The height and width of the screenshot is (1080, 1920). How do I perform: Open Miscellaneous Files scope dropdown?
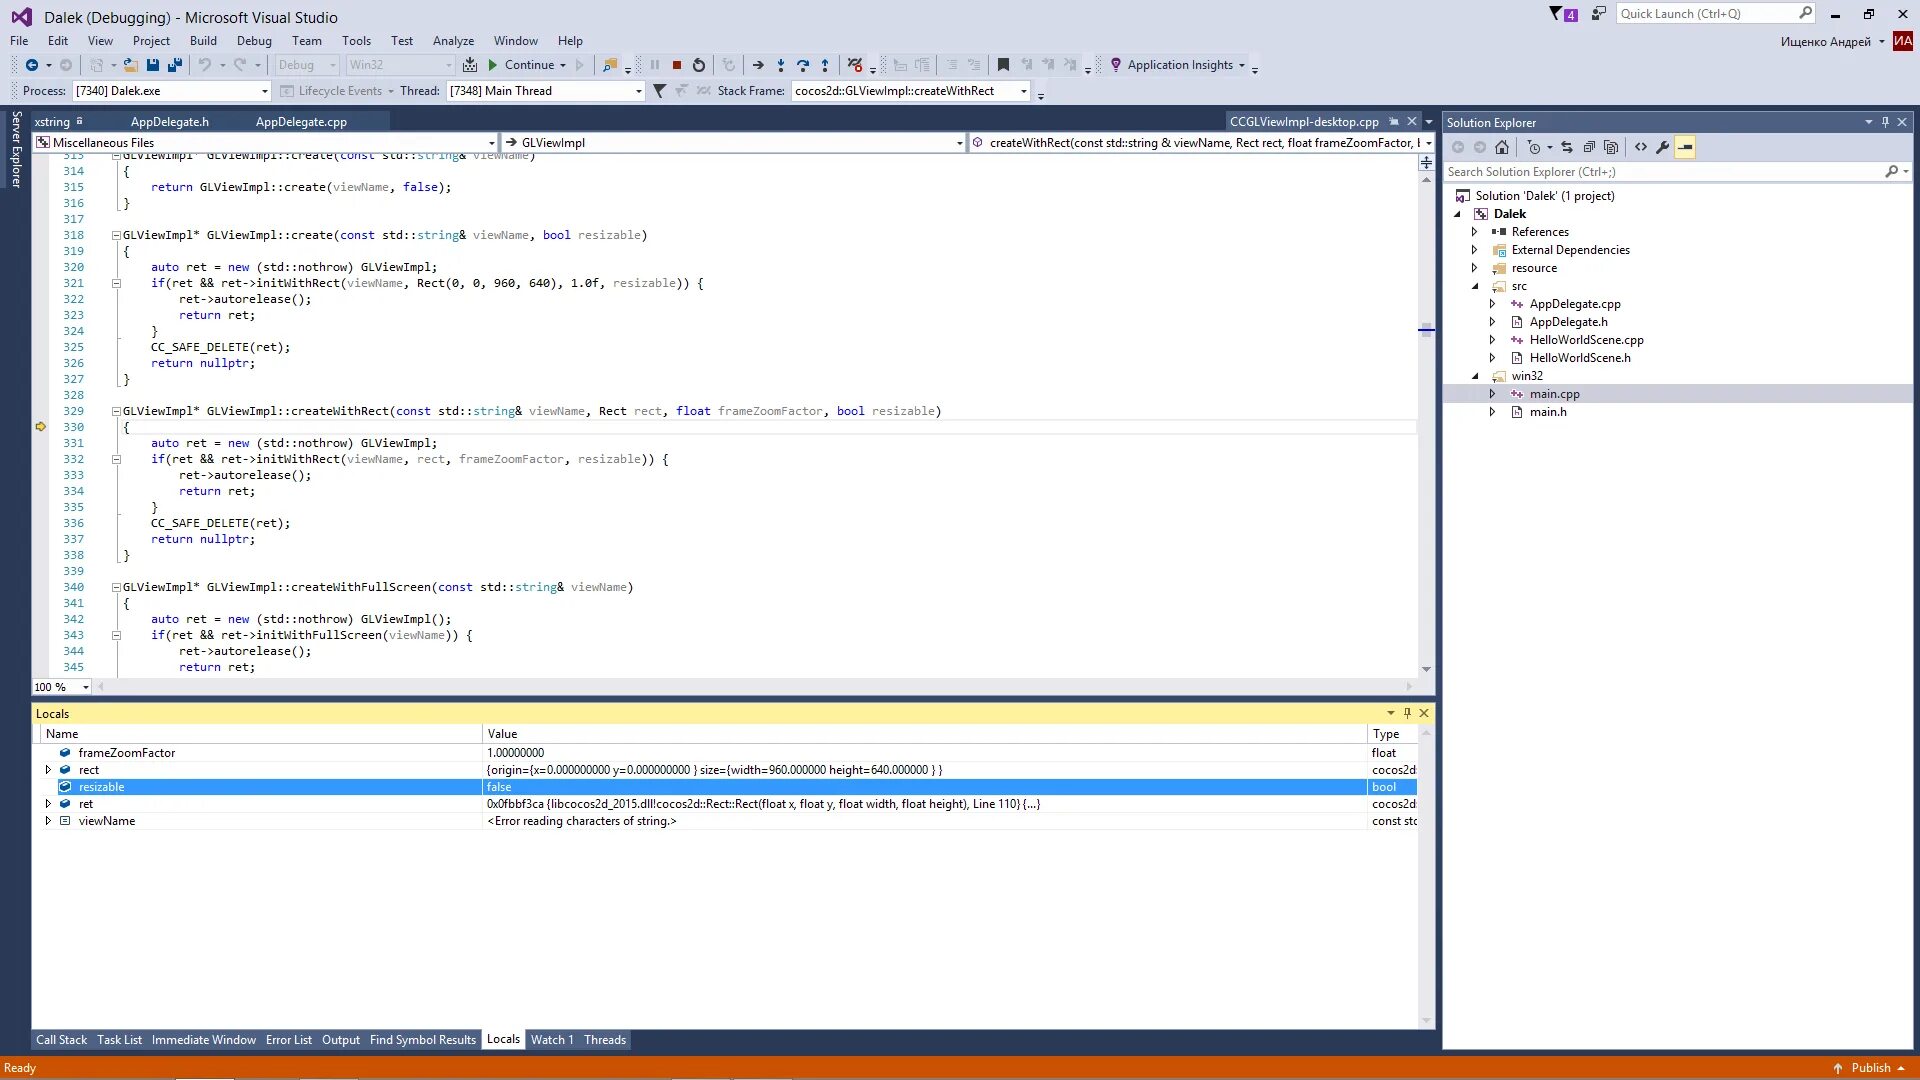[x=265, y=143]
